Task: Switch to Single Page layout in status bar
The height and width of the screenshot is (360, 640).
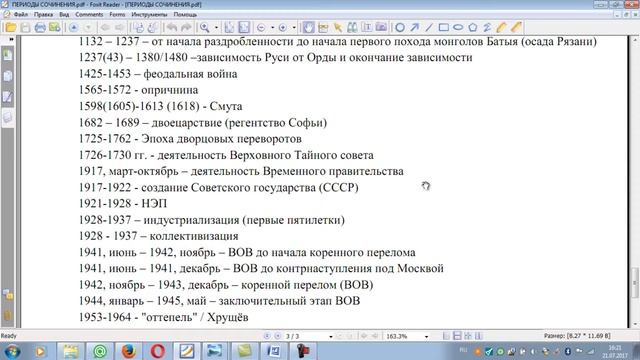Action: (447, 336)
